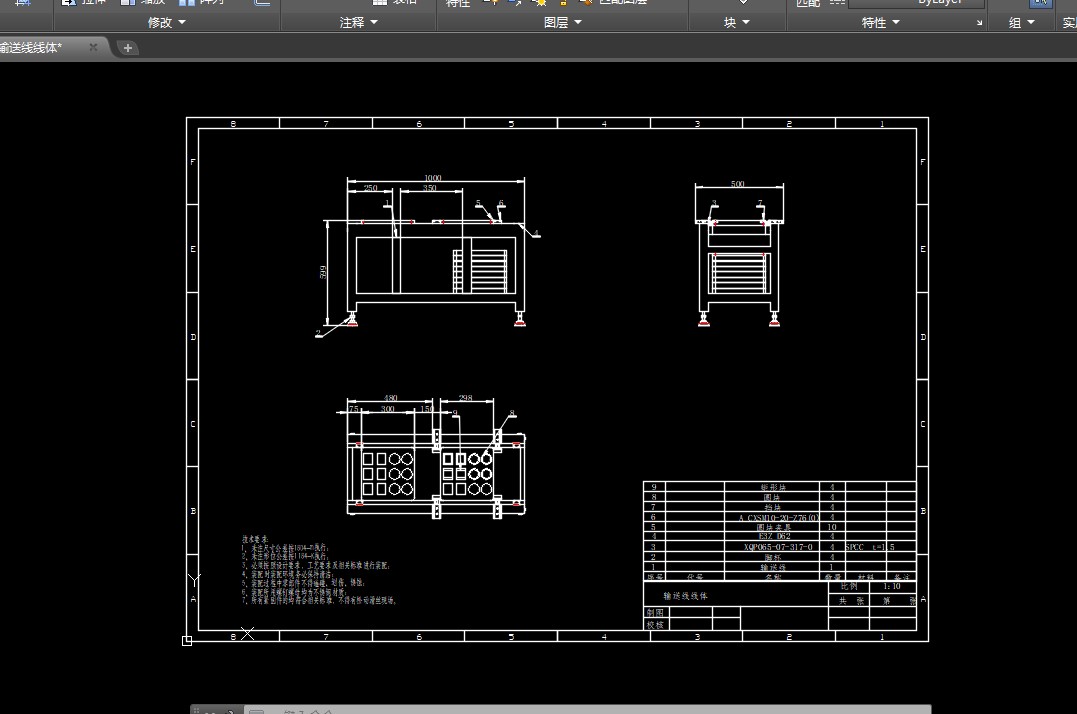This screenshot has height=714, width=1077.
Task: Click the 制图 cell in title block
Action: pyautogui.click(x=655, y=612)
